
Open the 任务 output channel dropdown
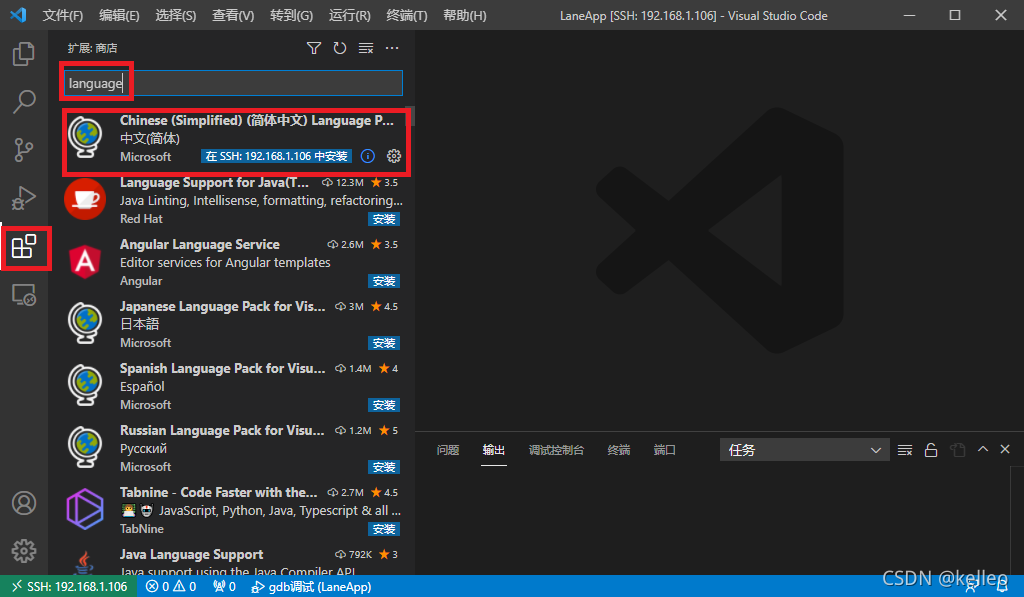pyautogui.click(x=804, y=450)
